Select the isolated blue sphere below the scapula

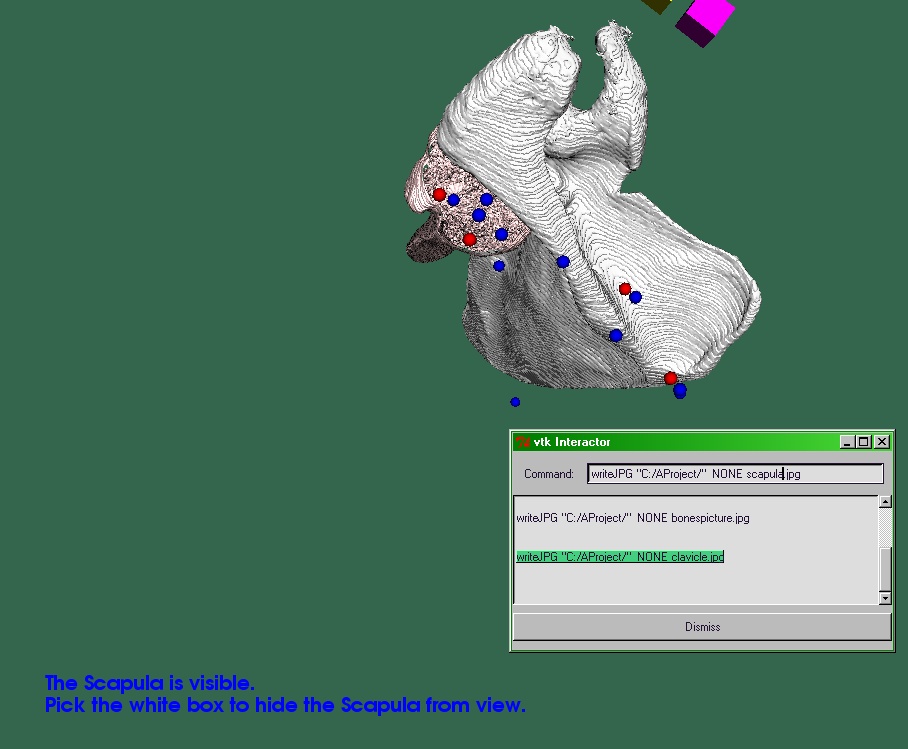[x=515, y=402]
